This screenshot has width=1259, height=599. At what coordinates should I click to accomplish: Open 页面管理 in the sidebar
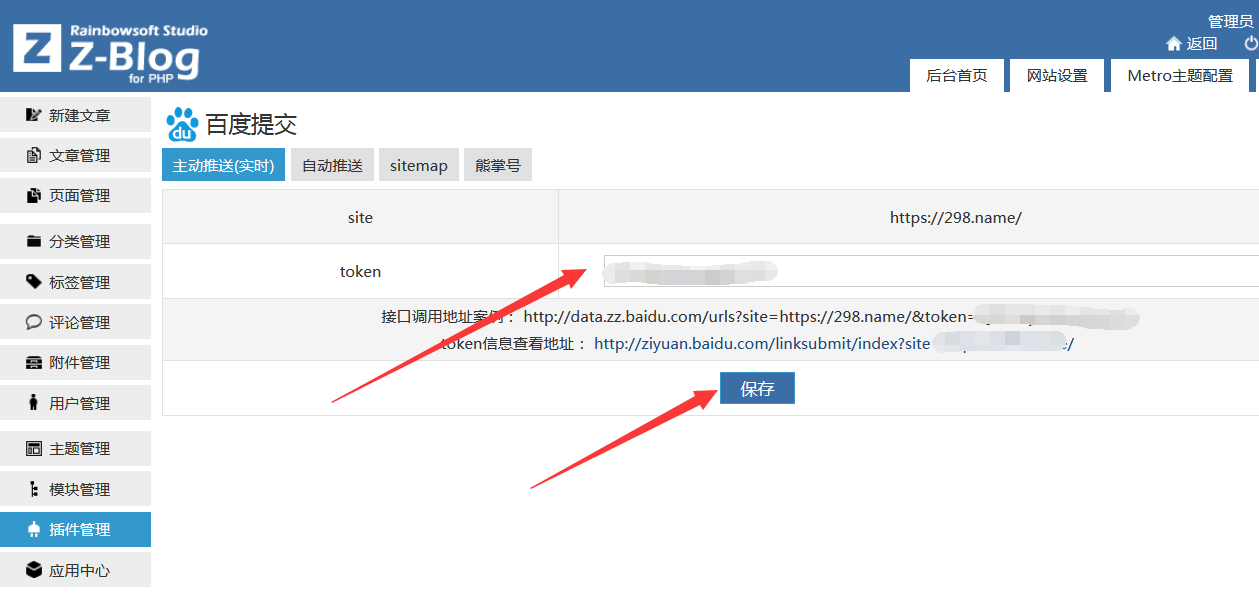(78, 196)
